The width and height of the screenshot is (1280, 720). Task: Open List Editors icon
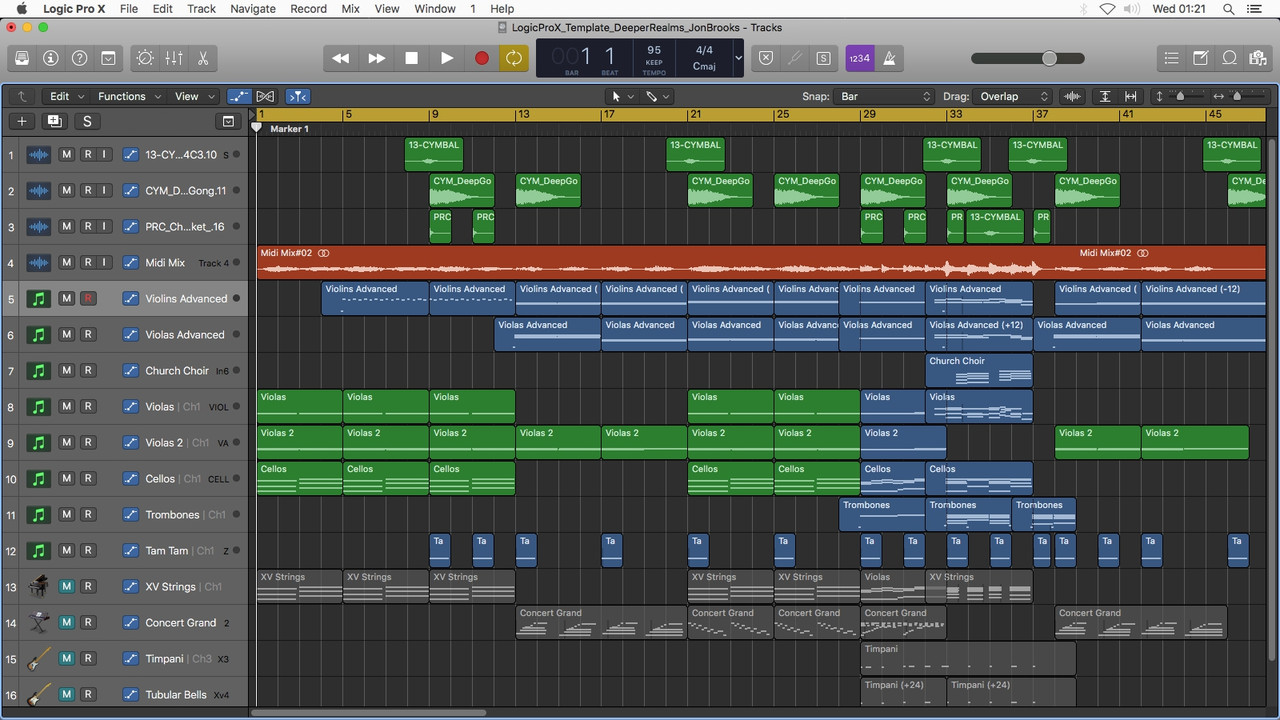point(1172,58)
